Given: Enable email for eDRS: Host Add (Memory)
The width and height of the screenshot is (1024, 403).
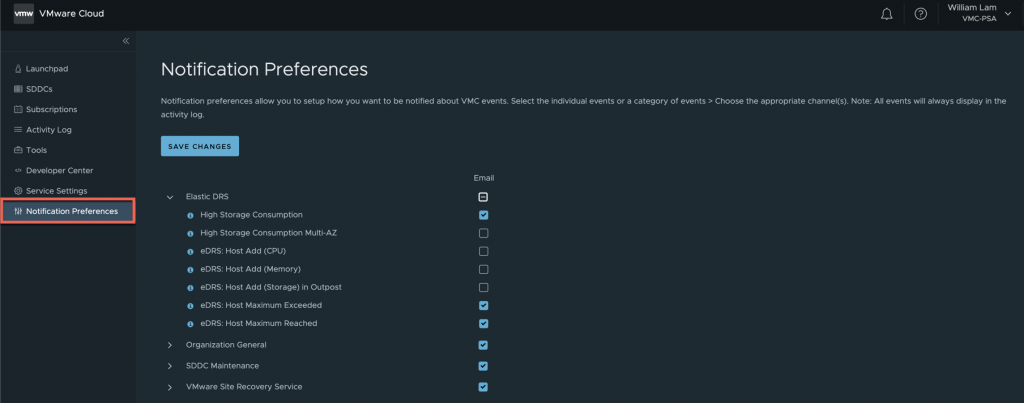Looking at the screenshot, I should (484, 269).
